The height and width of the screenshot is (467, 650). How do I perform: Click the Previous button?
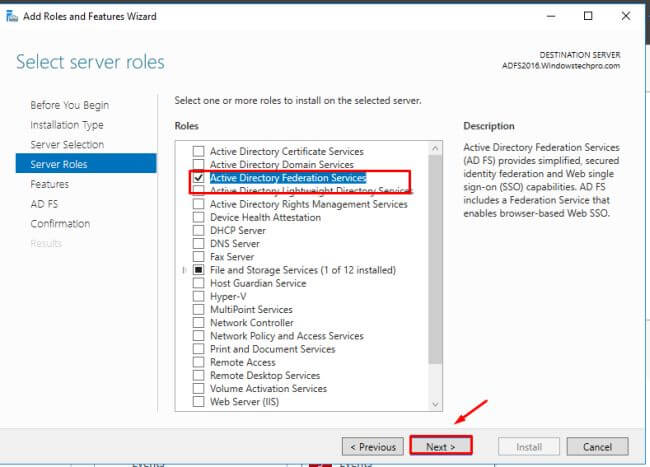tap(373, 447)
